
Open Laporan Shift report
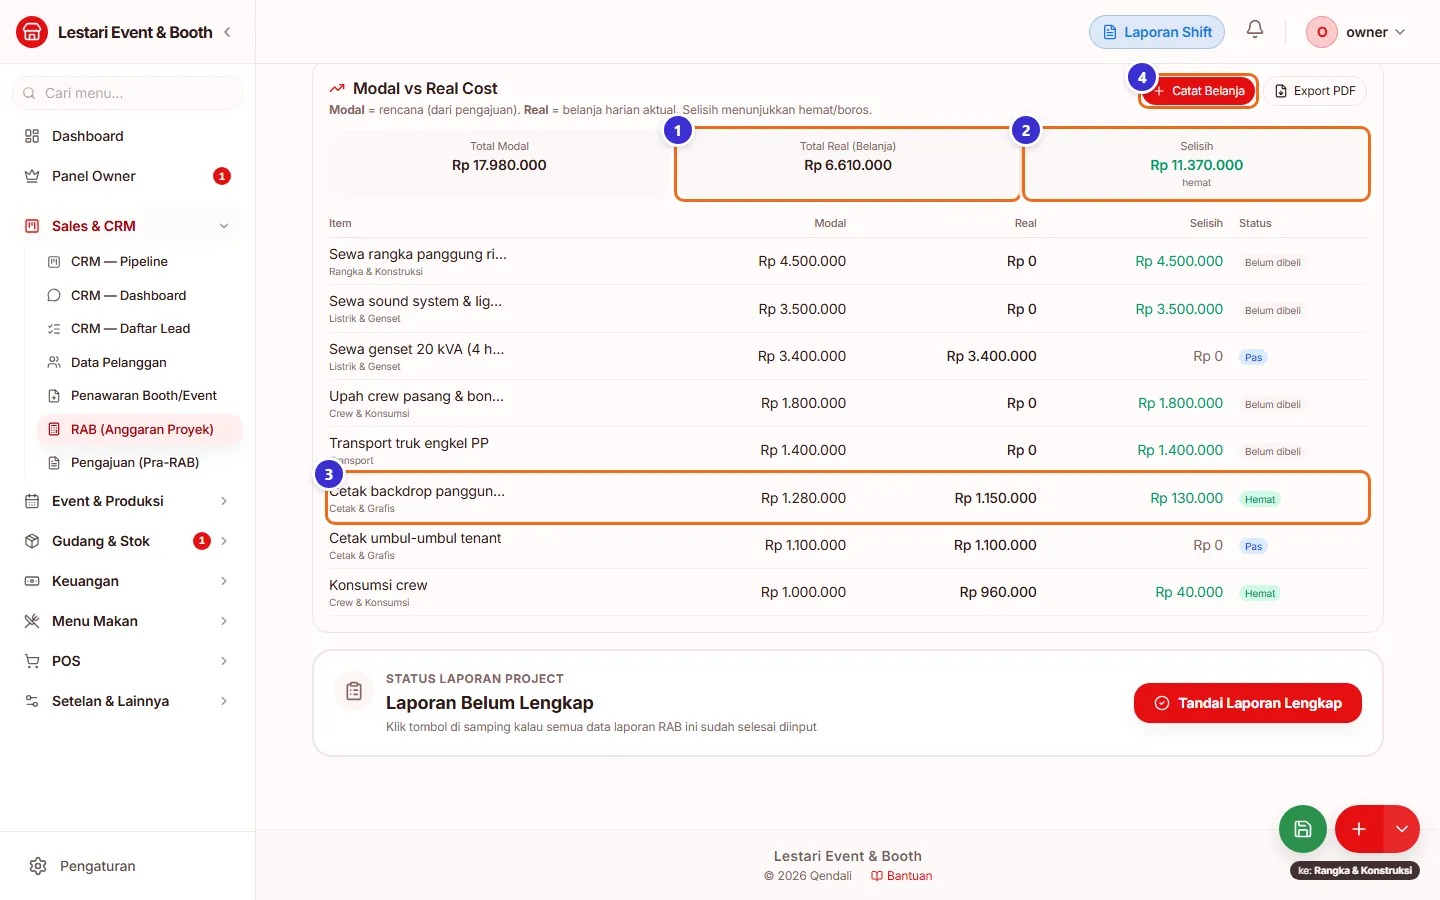[x=1157, y=32]
